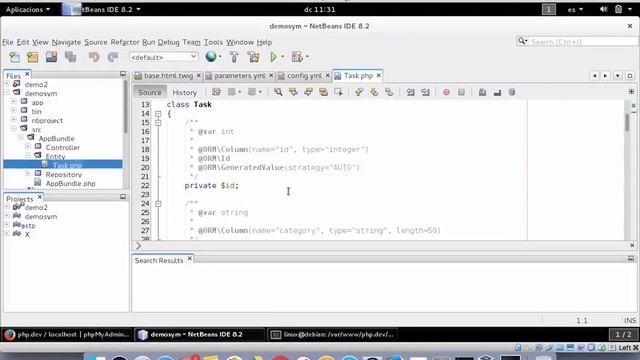The width and height of the screenshot is (640, 360).
Task: Click the Save All toolbar icon
Action: [x=71, y=57]
